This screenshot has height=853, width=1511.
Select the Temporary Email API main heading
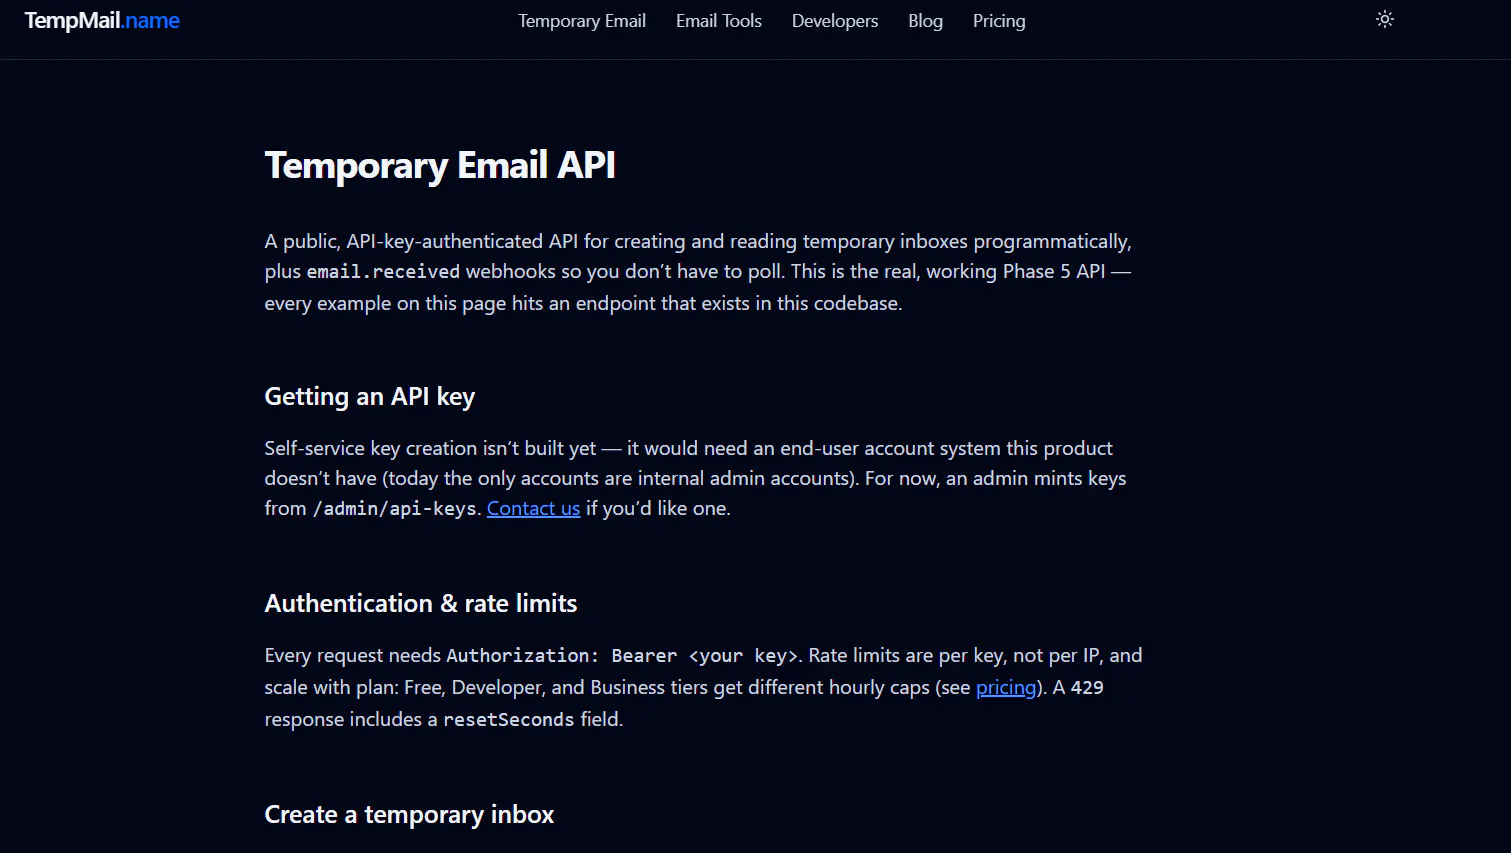(x=440, y=165)
